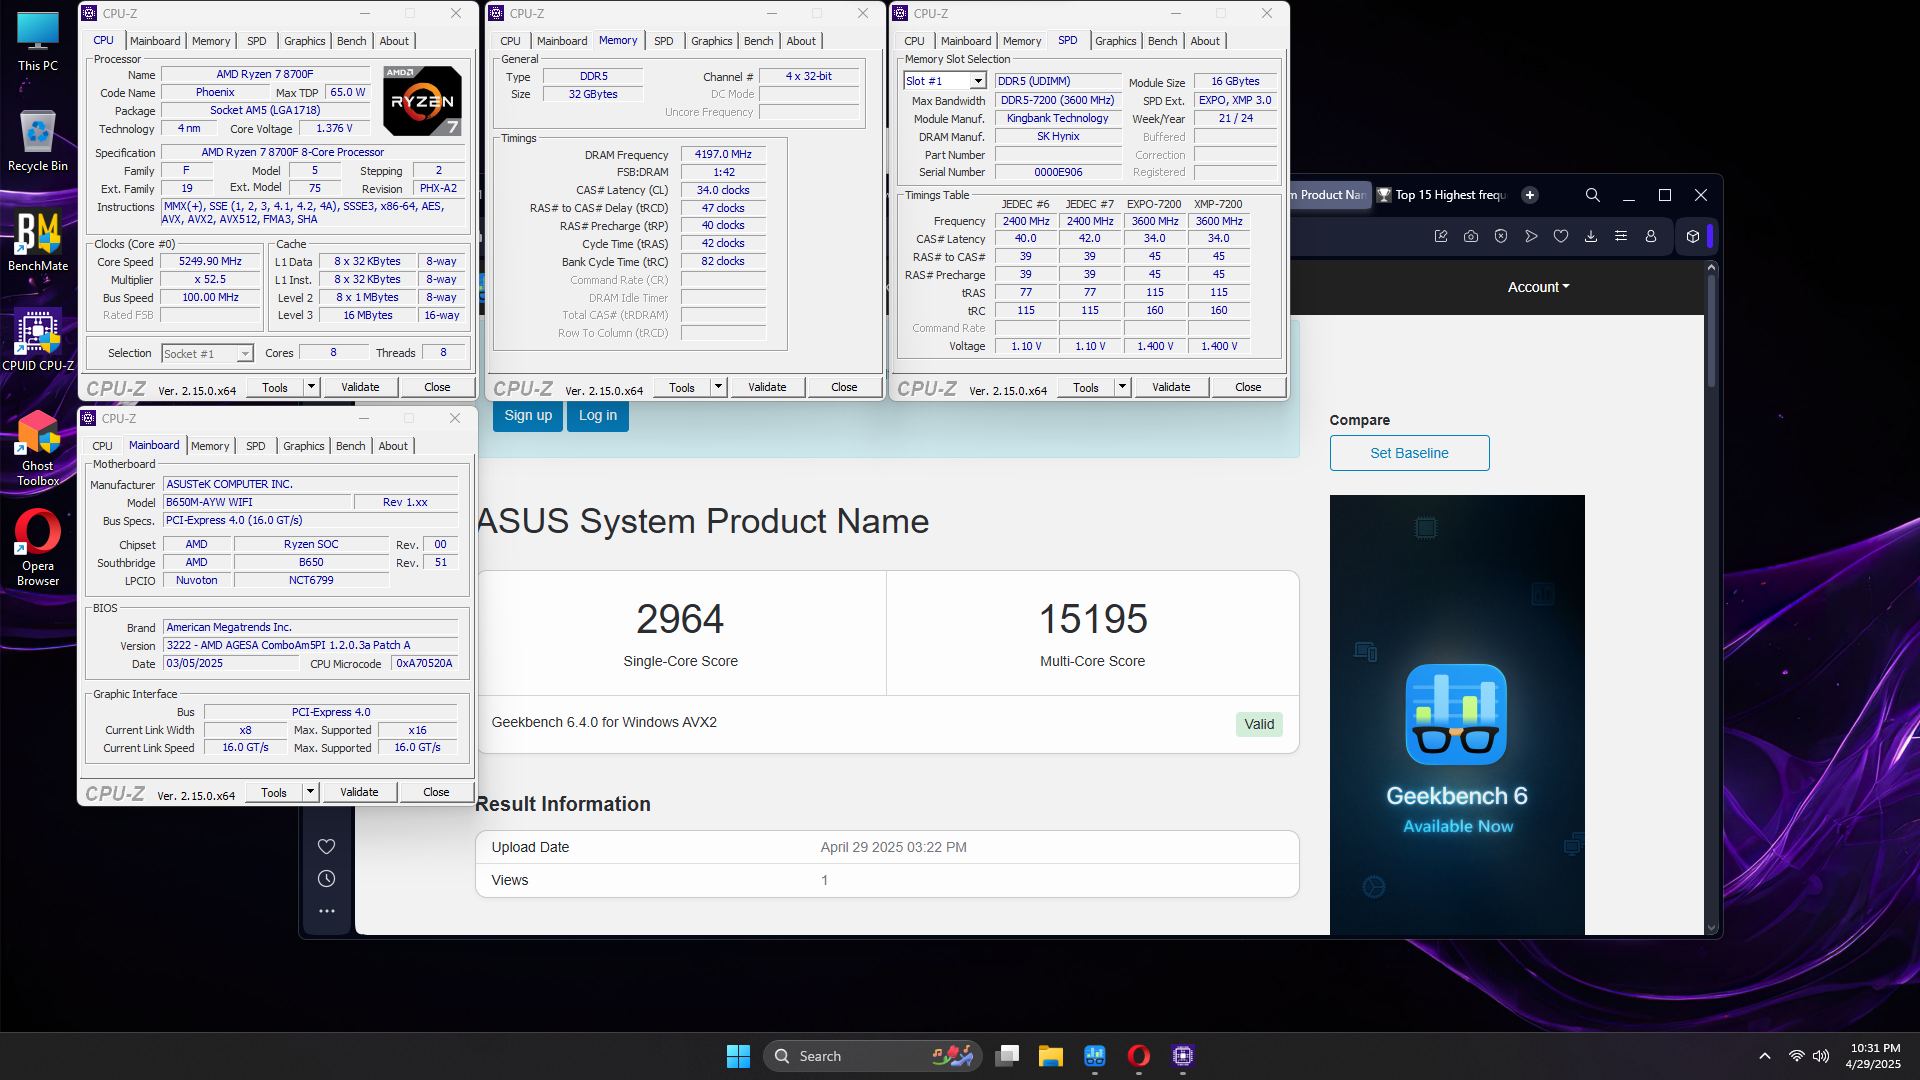Image resolution: width=1920 pixels, height=1080 pixels.
Task: Open Opera Browser desktop shortcut
Action: click(38, 548)
